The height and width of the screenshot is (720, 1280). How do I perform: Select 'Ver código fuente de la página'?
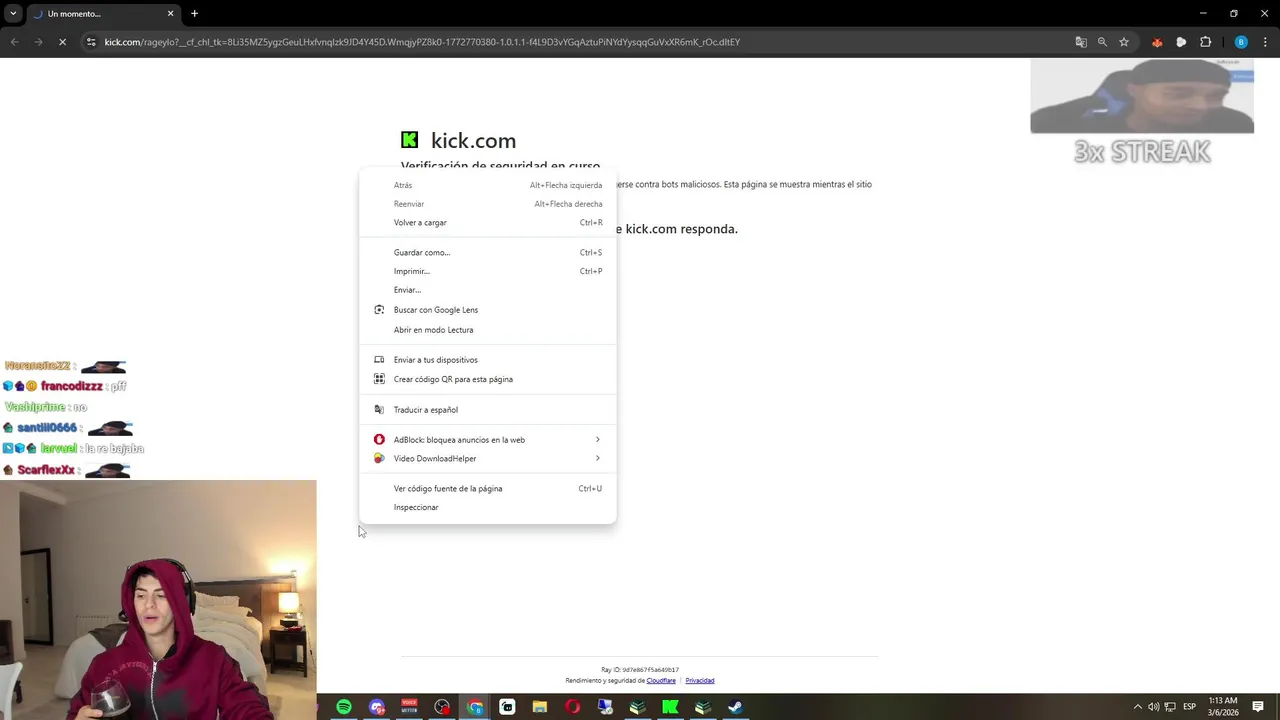click(x=488, y=489)
